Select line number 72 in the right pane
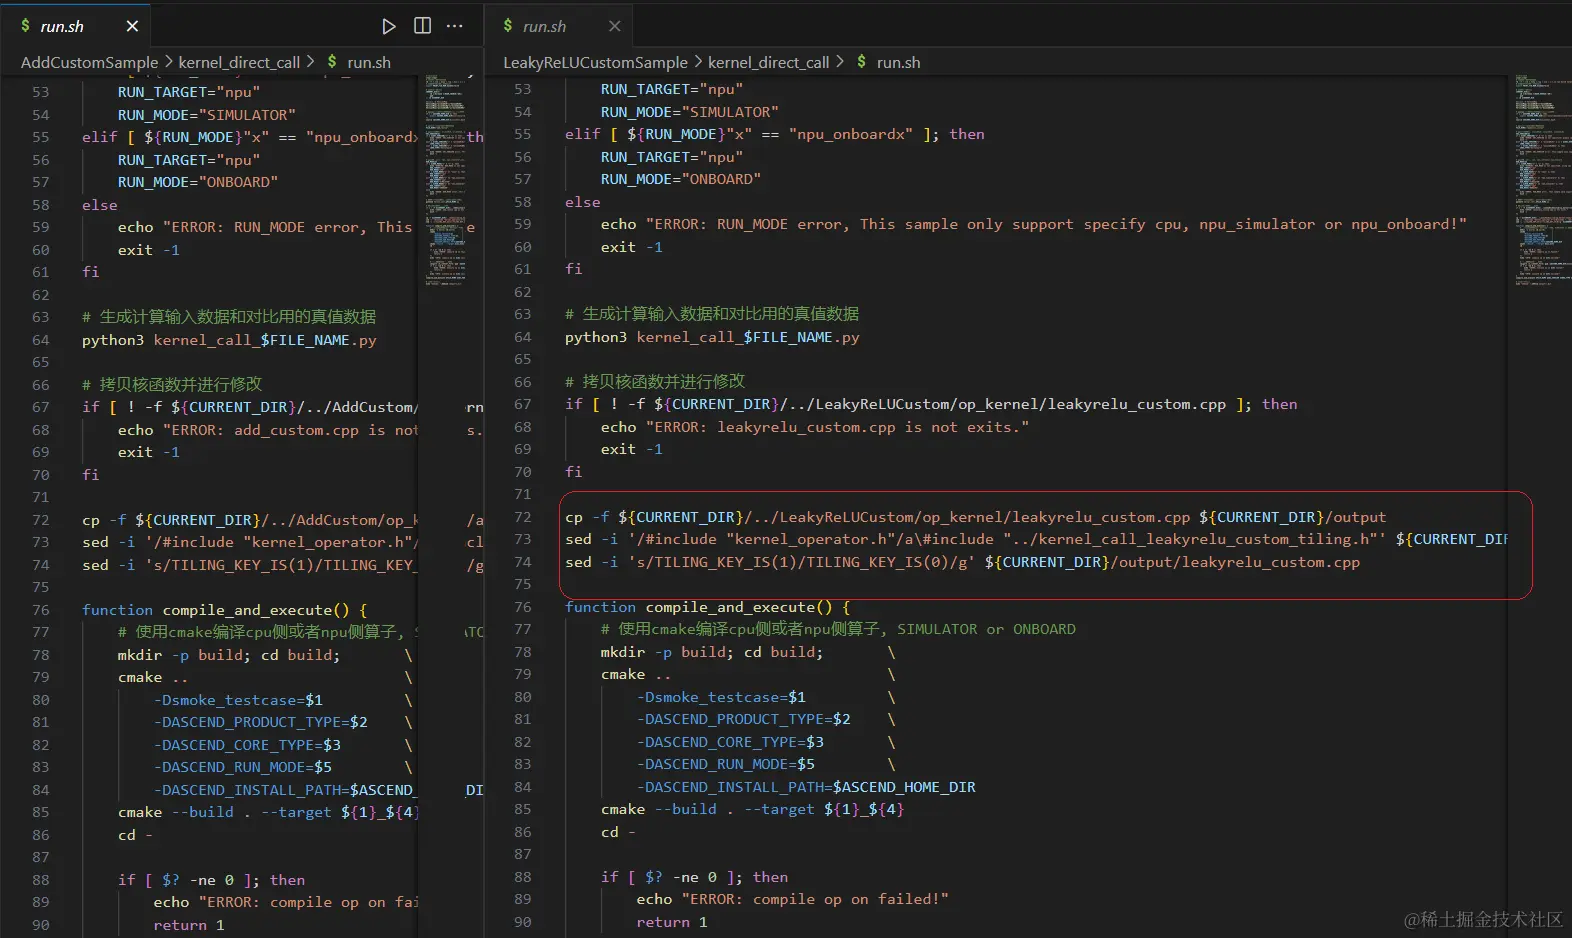 522,517
